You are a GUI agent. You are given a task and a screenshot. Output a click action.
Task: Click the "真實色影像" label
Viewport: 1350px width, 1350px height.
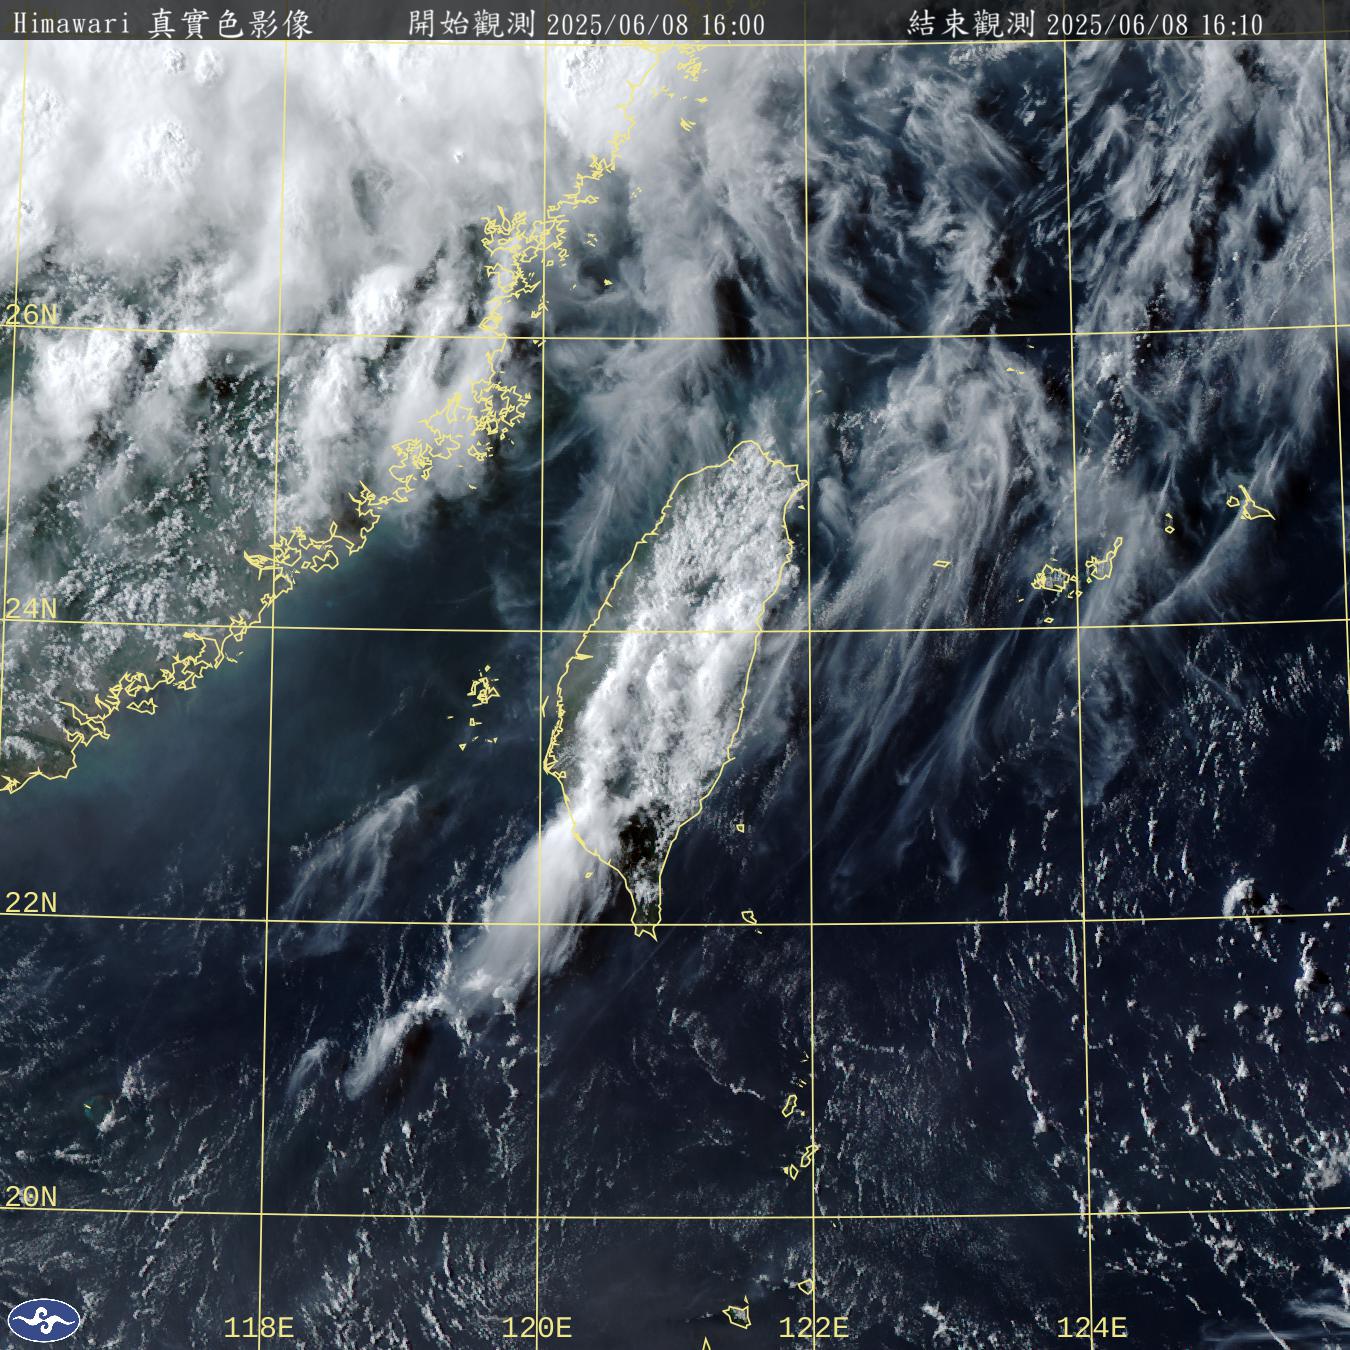point(230,24)
